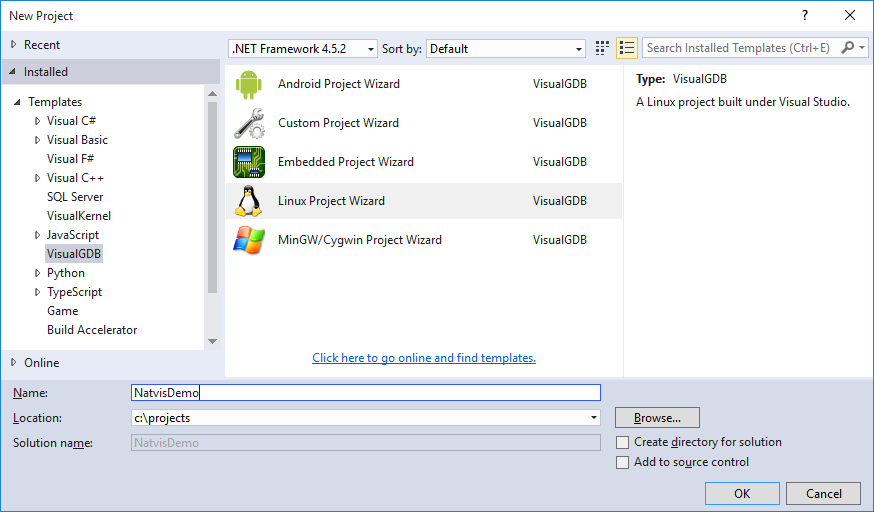Image resolution: width=874 pixels, height=512 pixels.
Task: Click the Visual Basic label
Action: [77, 140]
